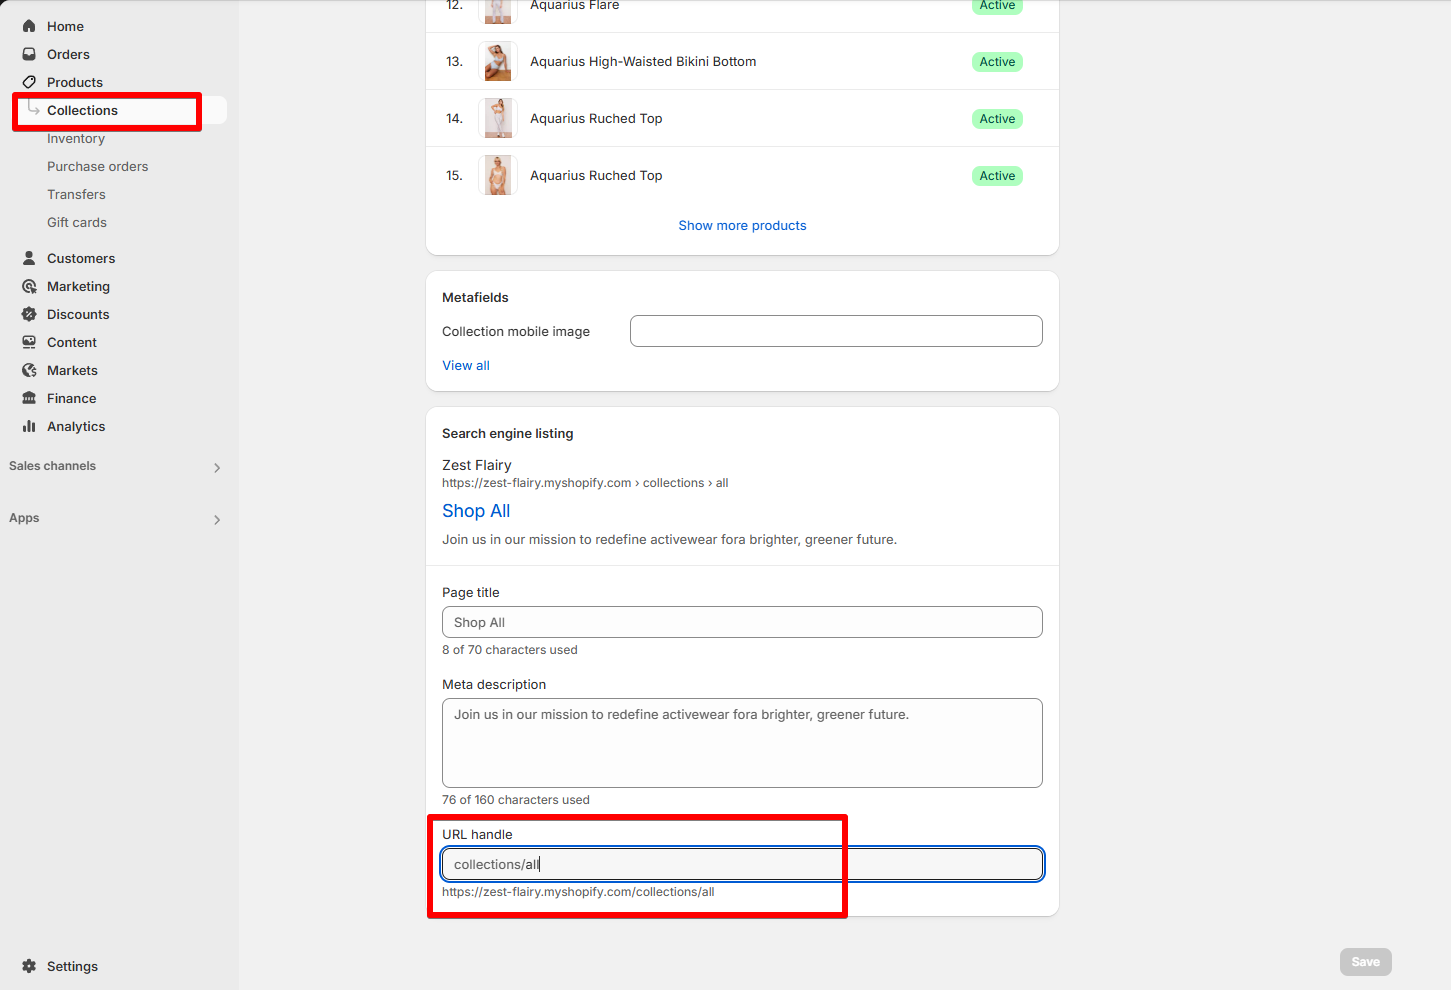This screenshot has height=990, width=1451.
Task: Click the Settings gear icon
Action: tap(29, 966)
